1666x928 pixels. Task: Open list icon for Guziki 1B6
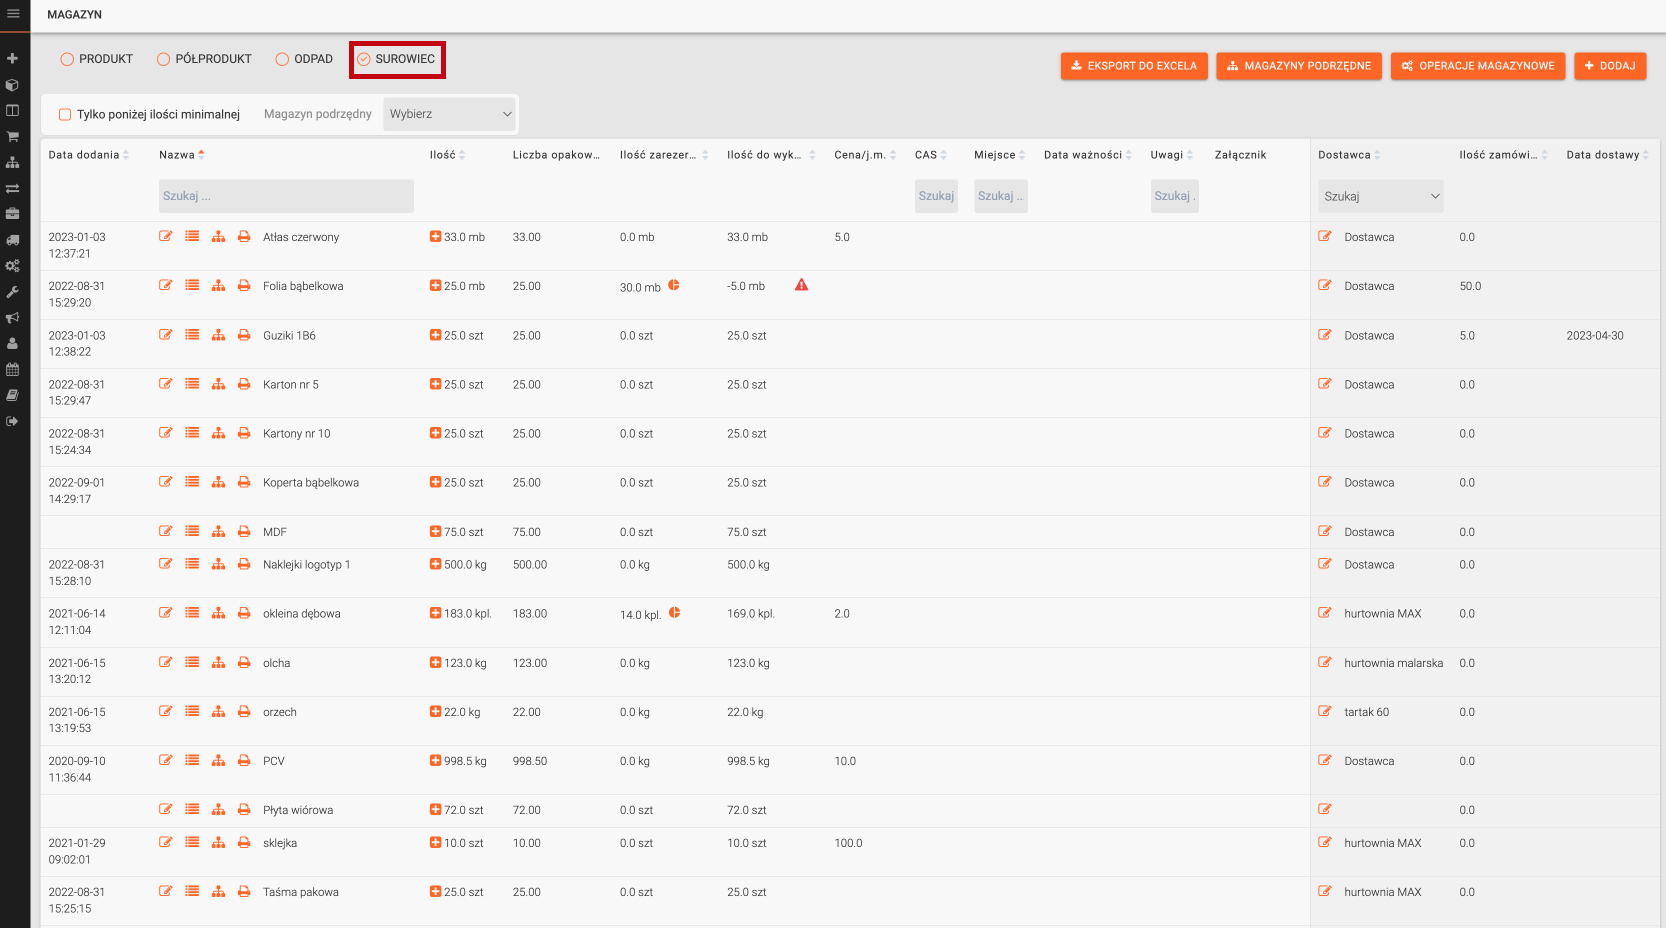coord(192,335)
